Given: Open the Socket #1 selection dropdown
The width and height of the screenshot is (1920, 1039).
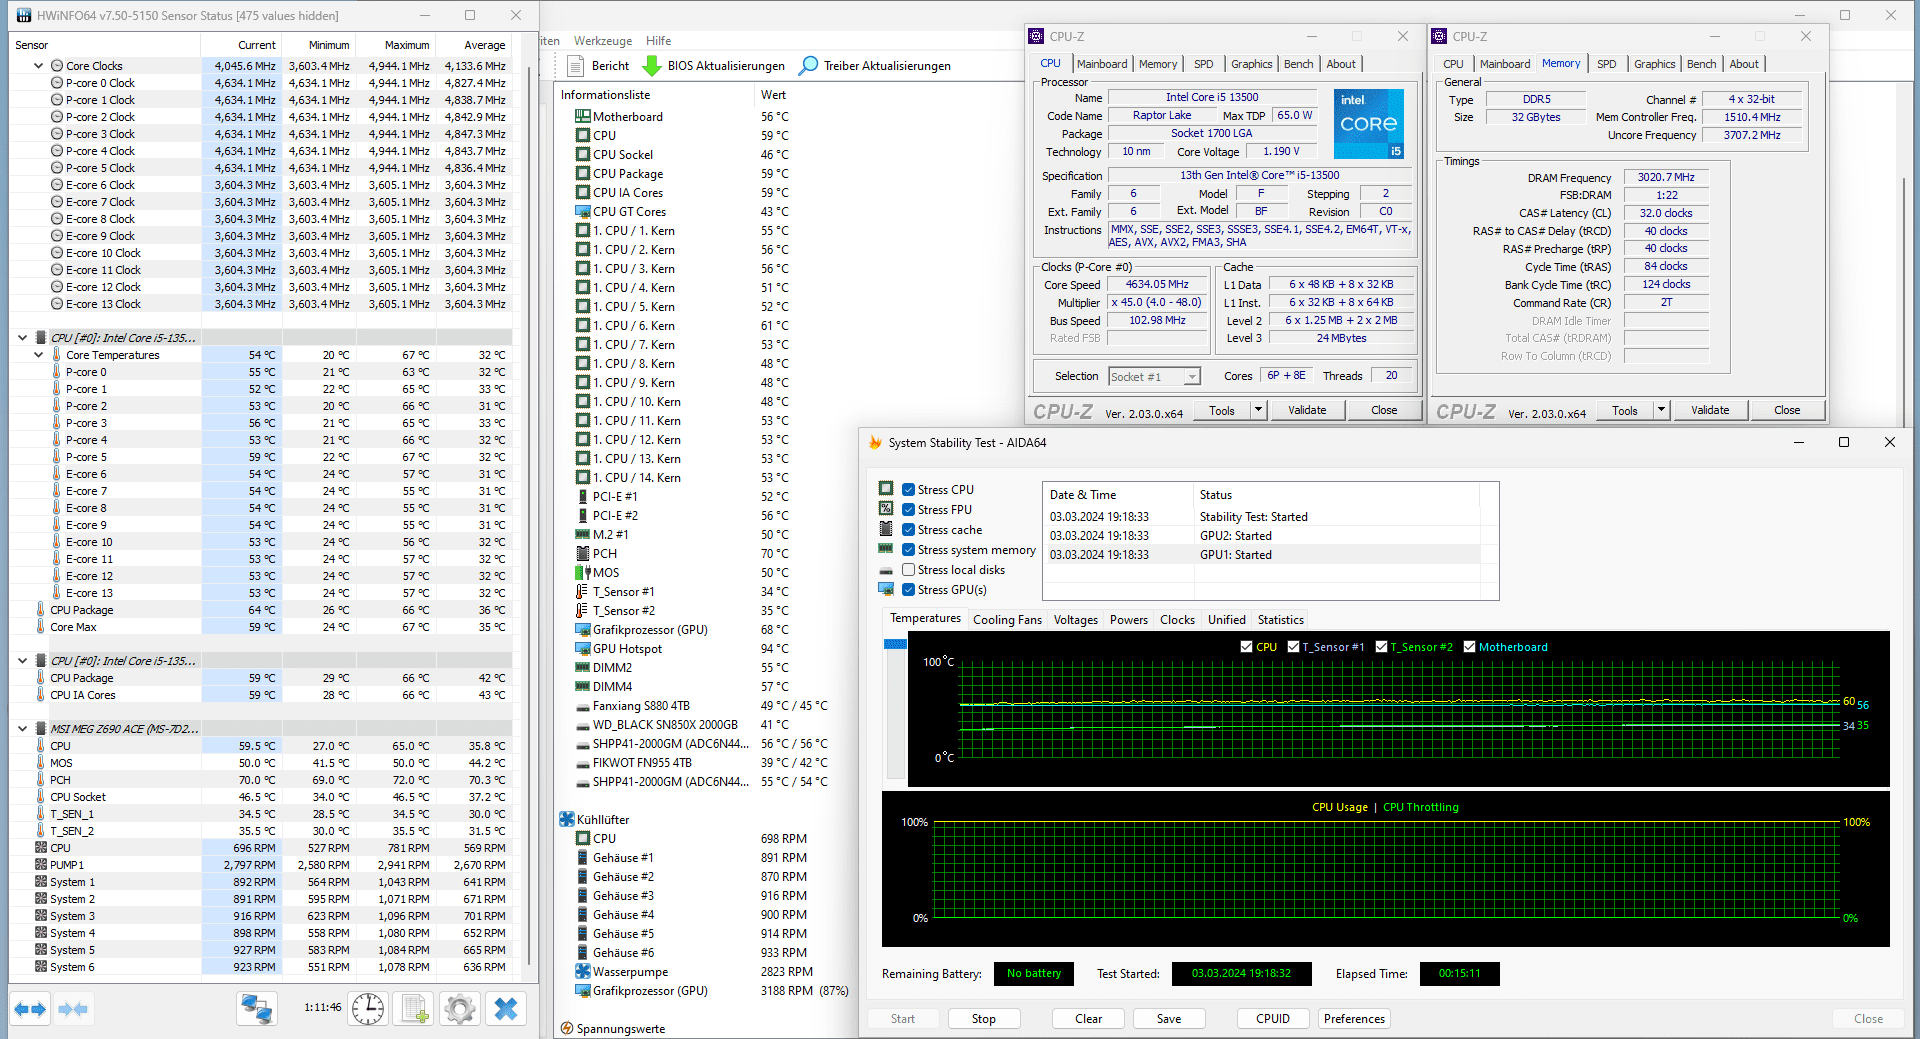Looking at the screenshot, I should [x=1192, y=377].
